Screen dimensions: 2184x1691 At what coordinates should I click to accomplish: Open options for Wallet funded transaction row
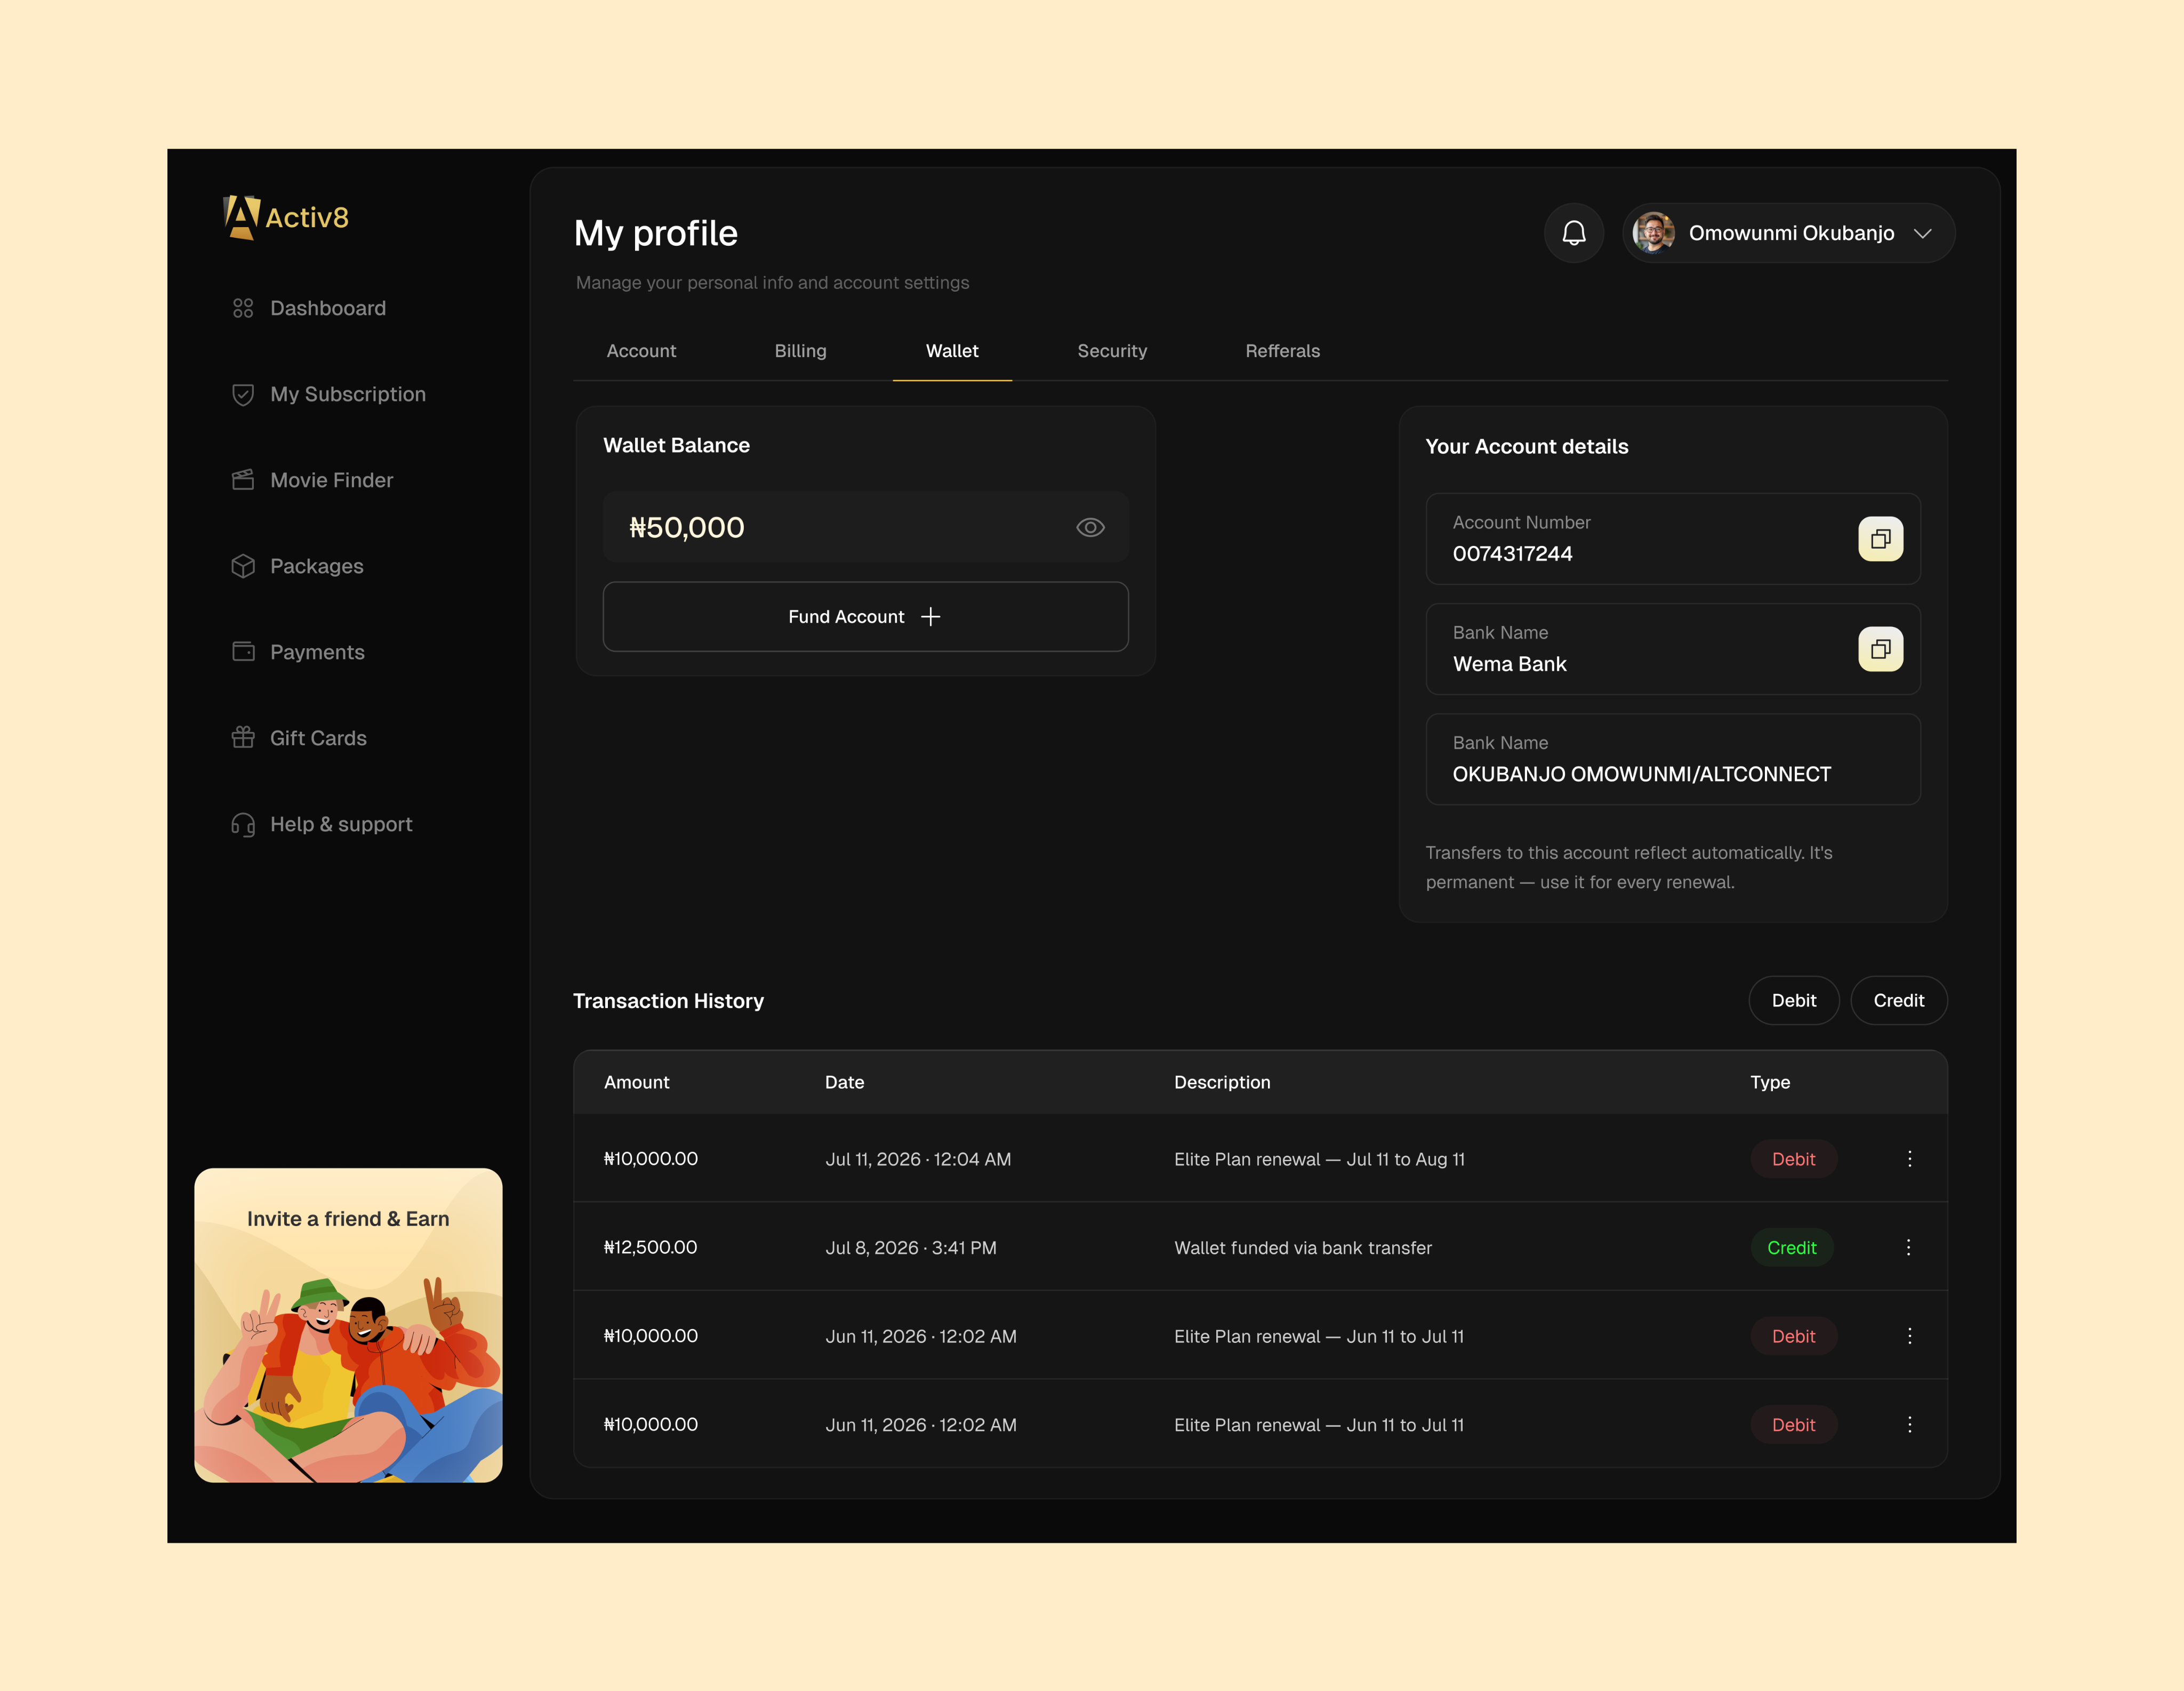coord(1908,1248)
